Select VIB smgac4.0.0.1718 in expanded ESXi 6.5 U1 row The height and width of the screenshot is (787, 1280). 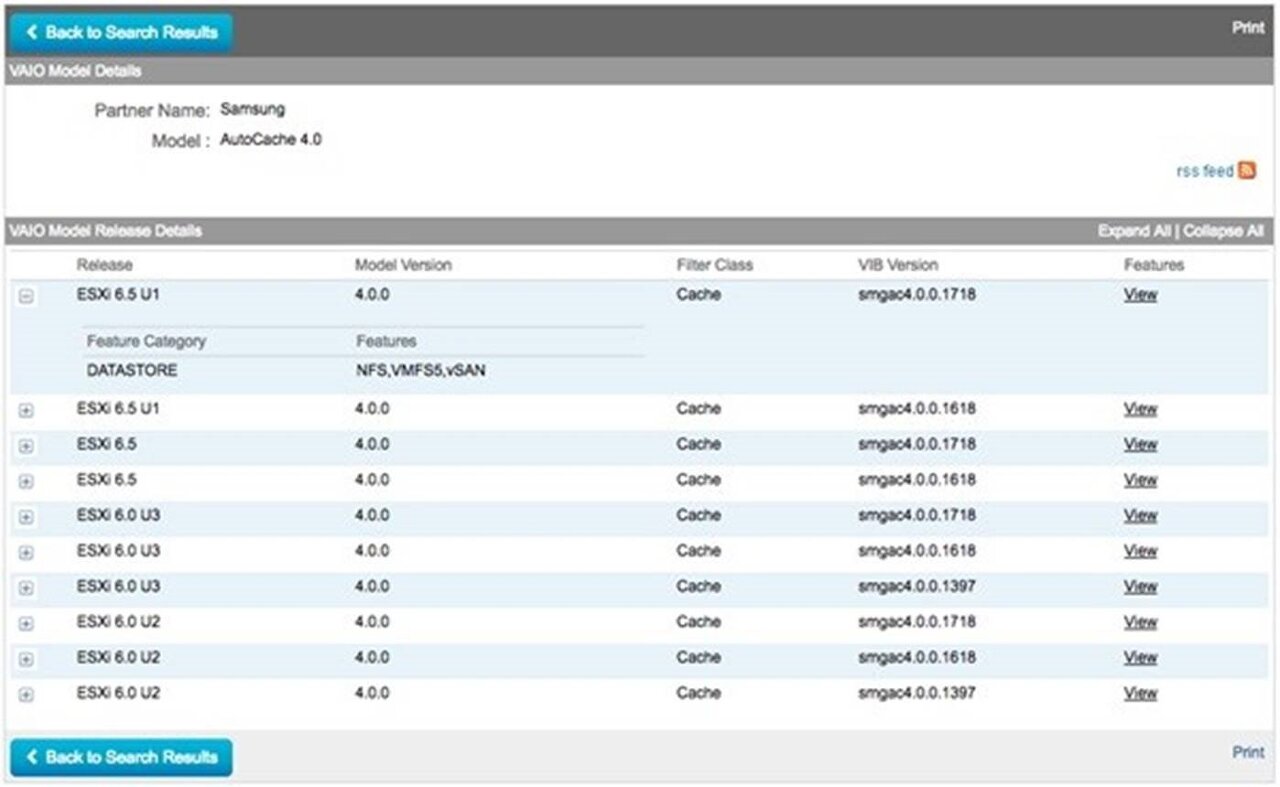pos(917,295)
